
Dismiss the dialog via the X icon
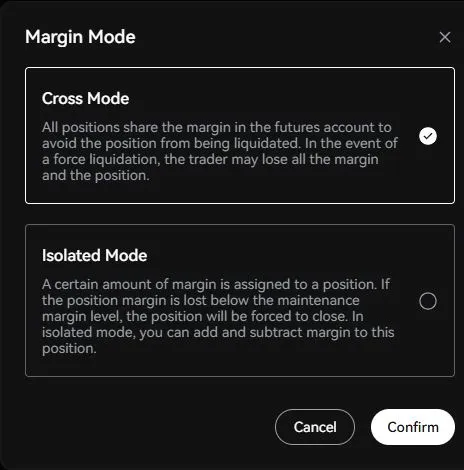pos(445,37)
